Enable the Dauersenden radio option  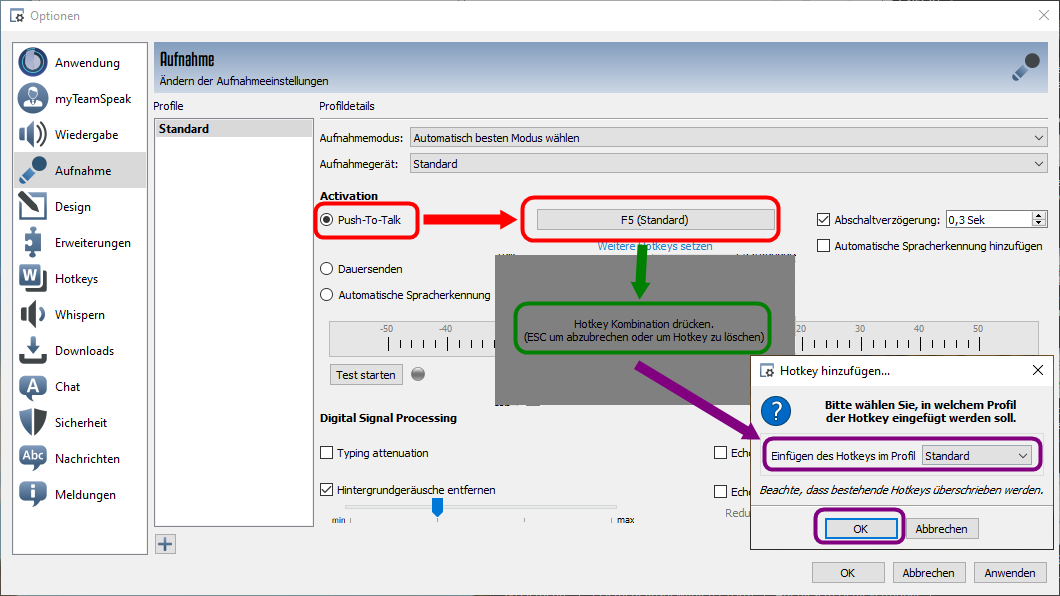327,269
